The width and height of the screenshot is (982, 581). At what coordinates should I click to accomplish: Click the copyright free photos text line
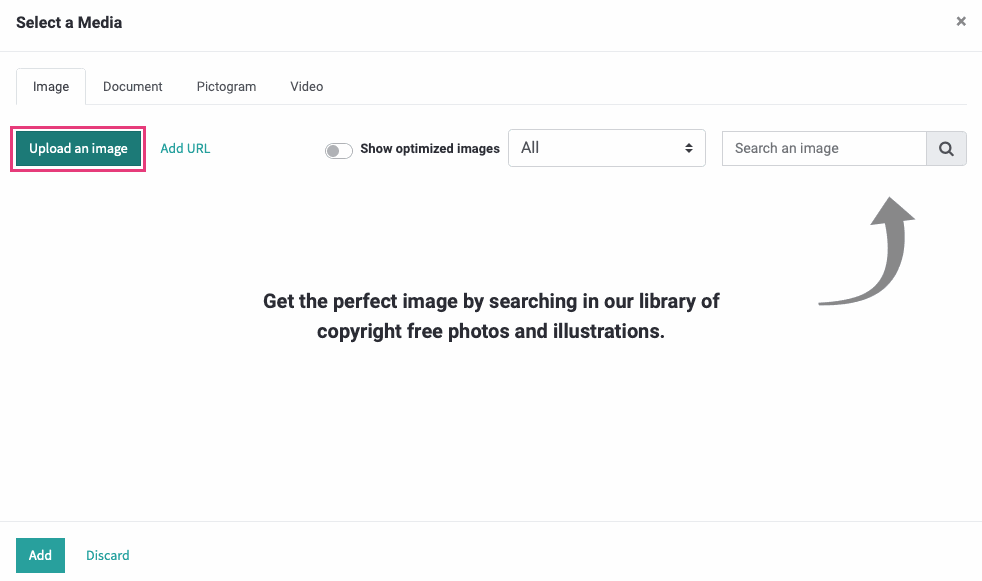[491, 331]
